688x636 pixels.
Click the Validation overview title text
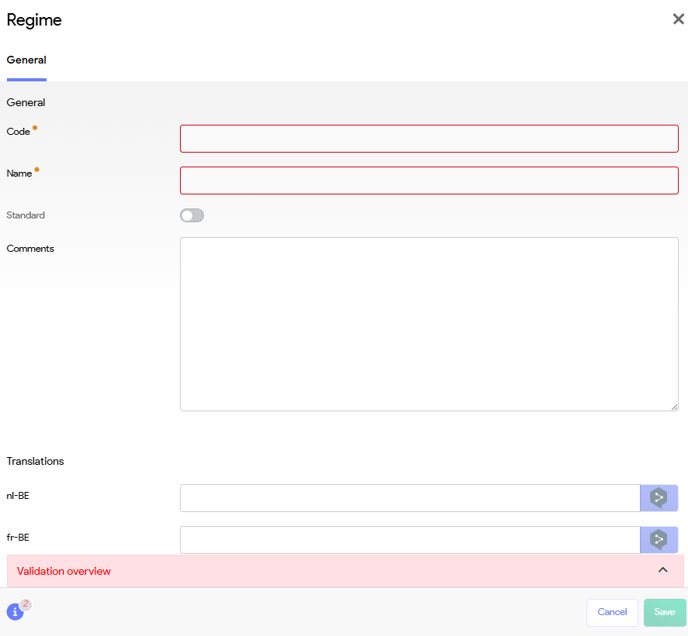[64, 571]
